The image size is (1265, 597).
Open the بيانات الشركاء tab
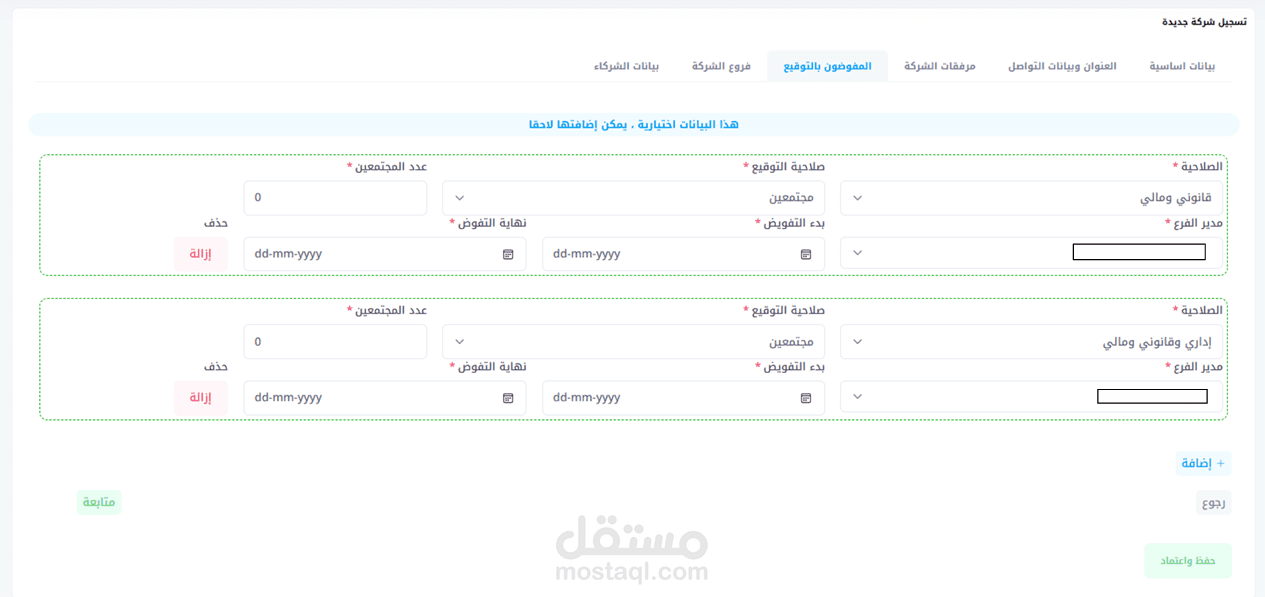(626, 66)
